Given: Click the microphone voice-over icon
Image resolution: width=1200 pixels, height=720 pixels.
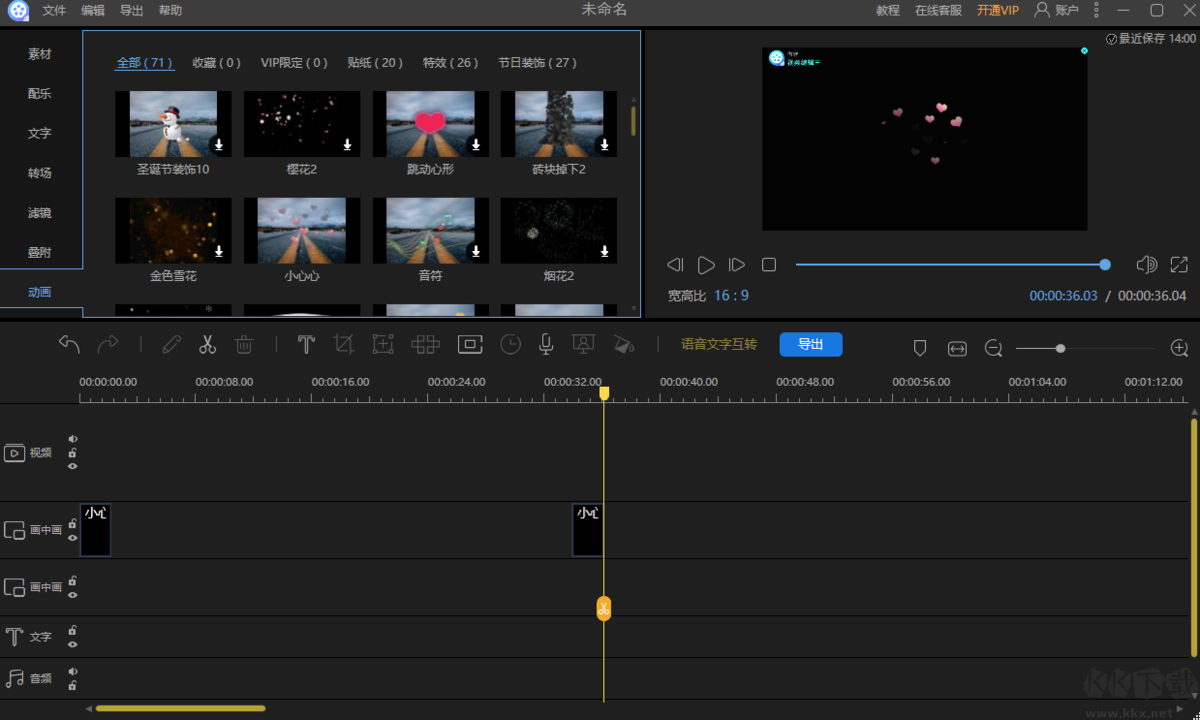Looking at the screenshot, I should click(546, 345).
